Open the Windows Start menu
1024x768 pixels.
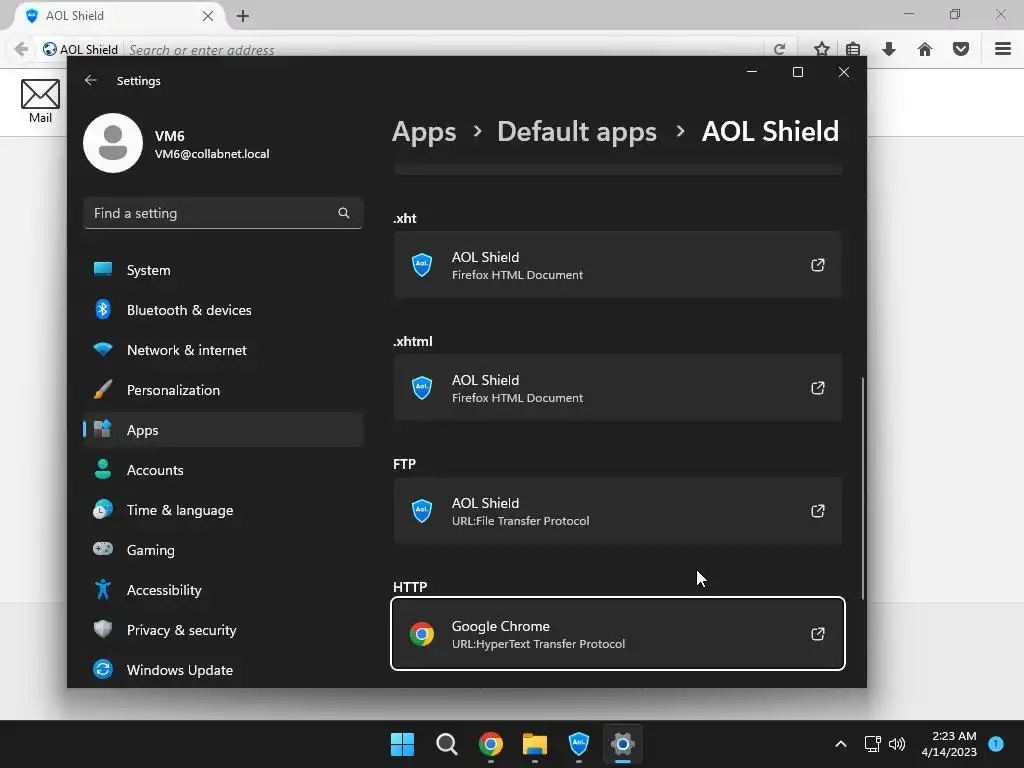click(402, 744)
